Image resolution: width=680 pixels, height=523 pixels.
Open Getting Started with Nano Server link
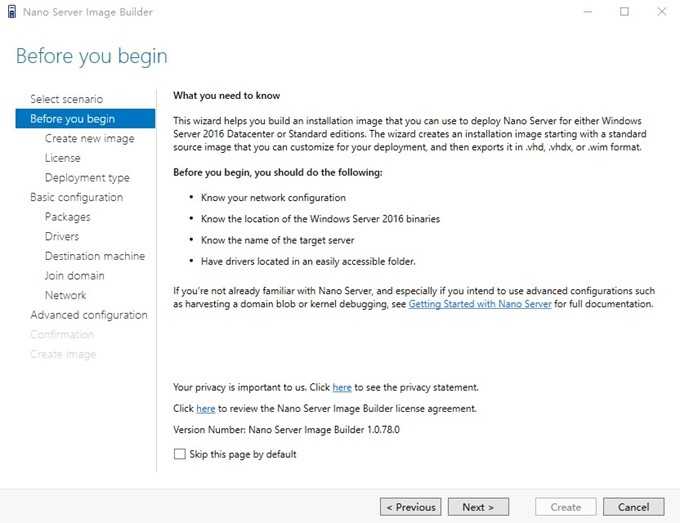(480, 304)
